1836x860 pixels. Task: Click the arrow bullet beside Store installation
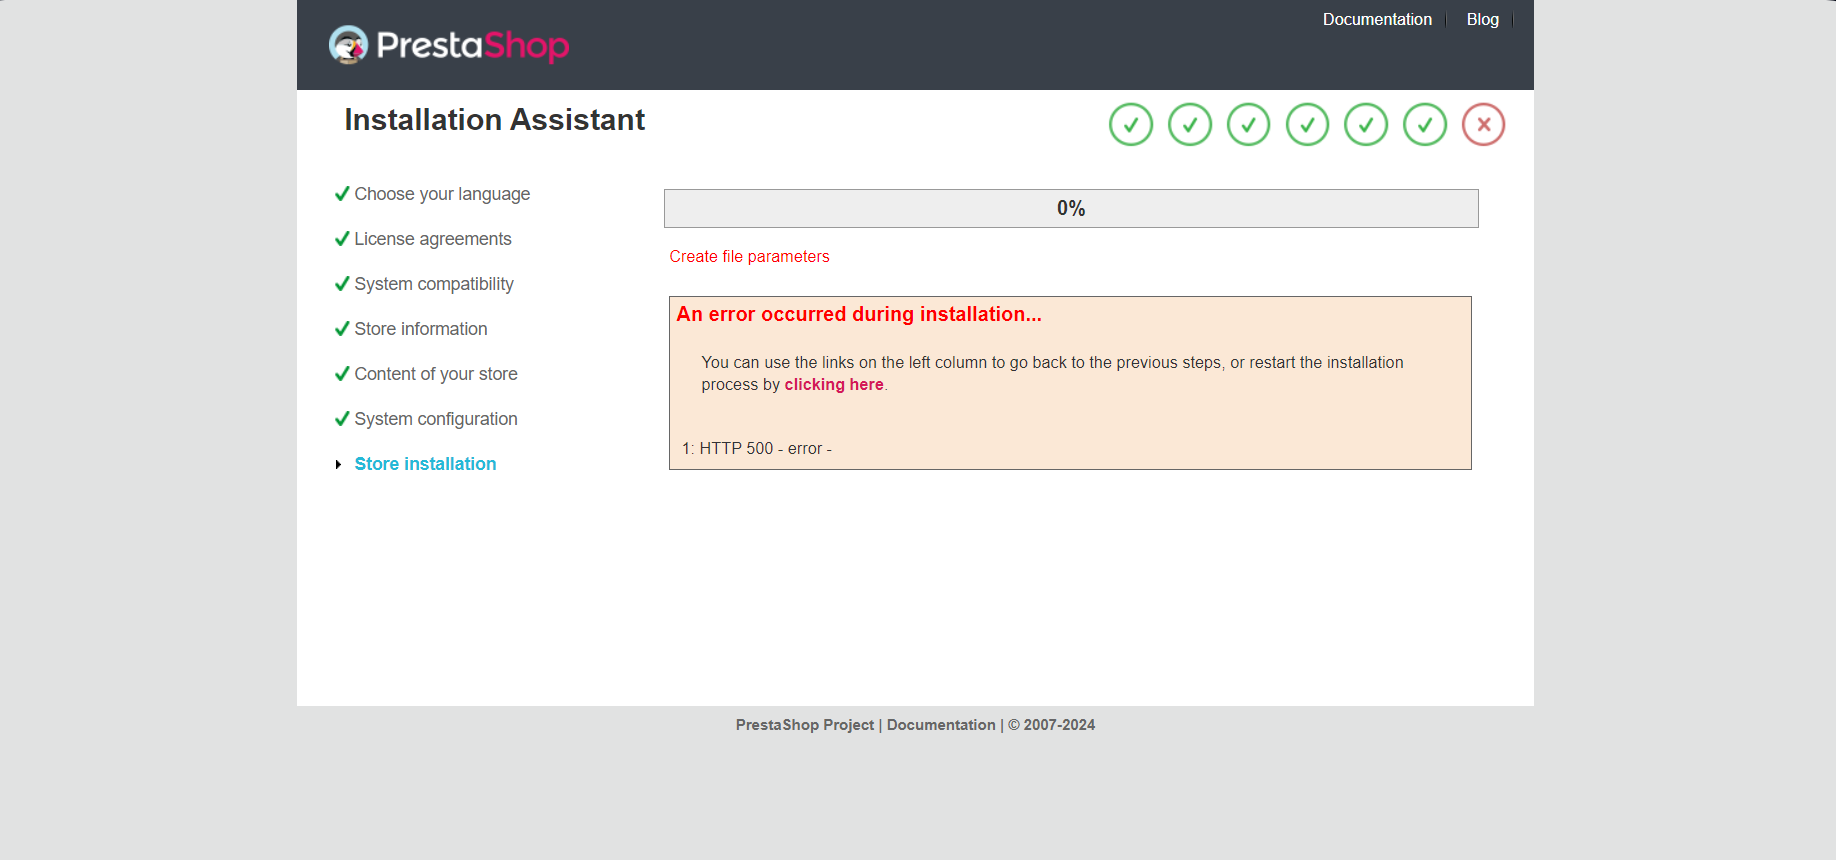click(x=339, y=464)
